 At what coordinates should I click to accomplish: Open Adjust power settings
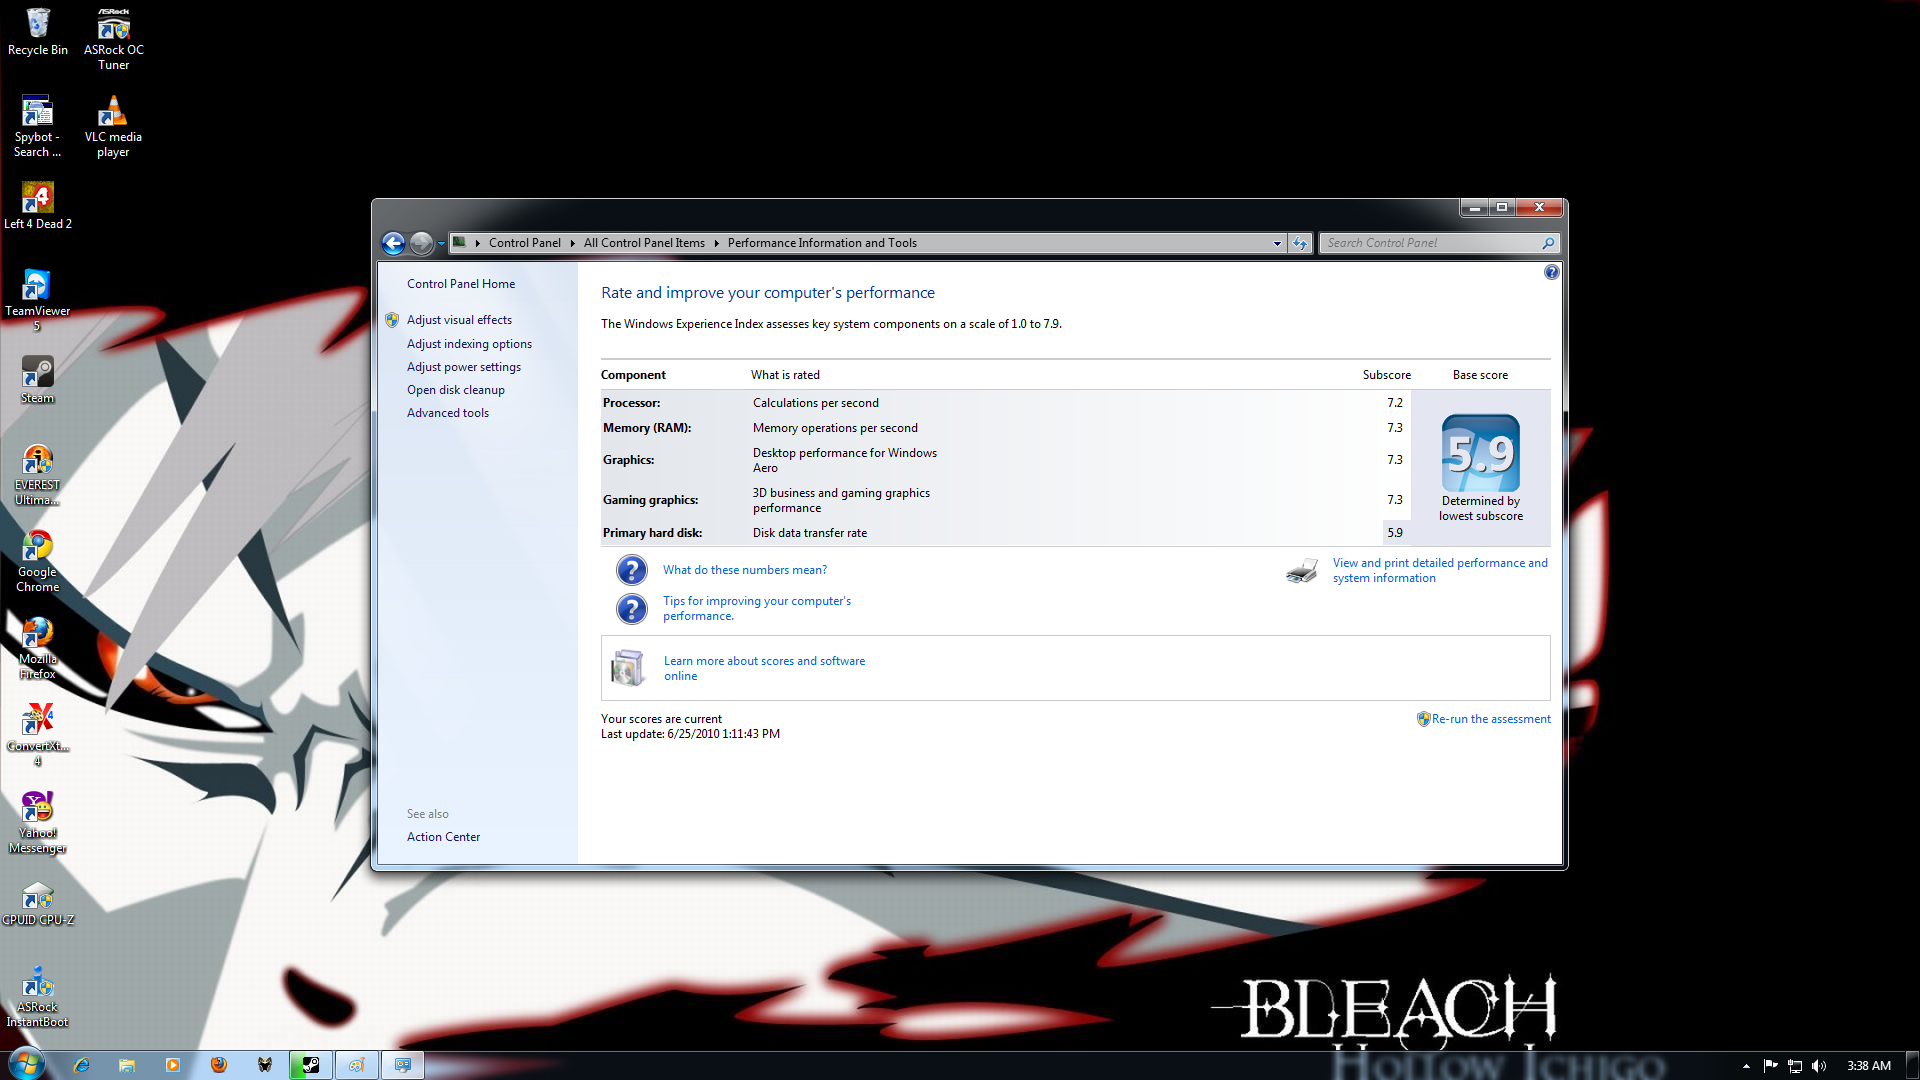tap(463, 367)
